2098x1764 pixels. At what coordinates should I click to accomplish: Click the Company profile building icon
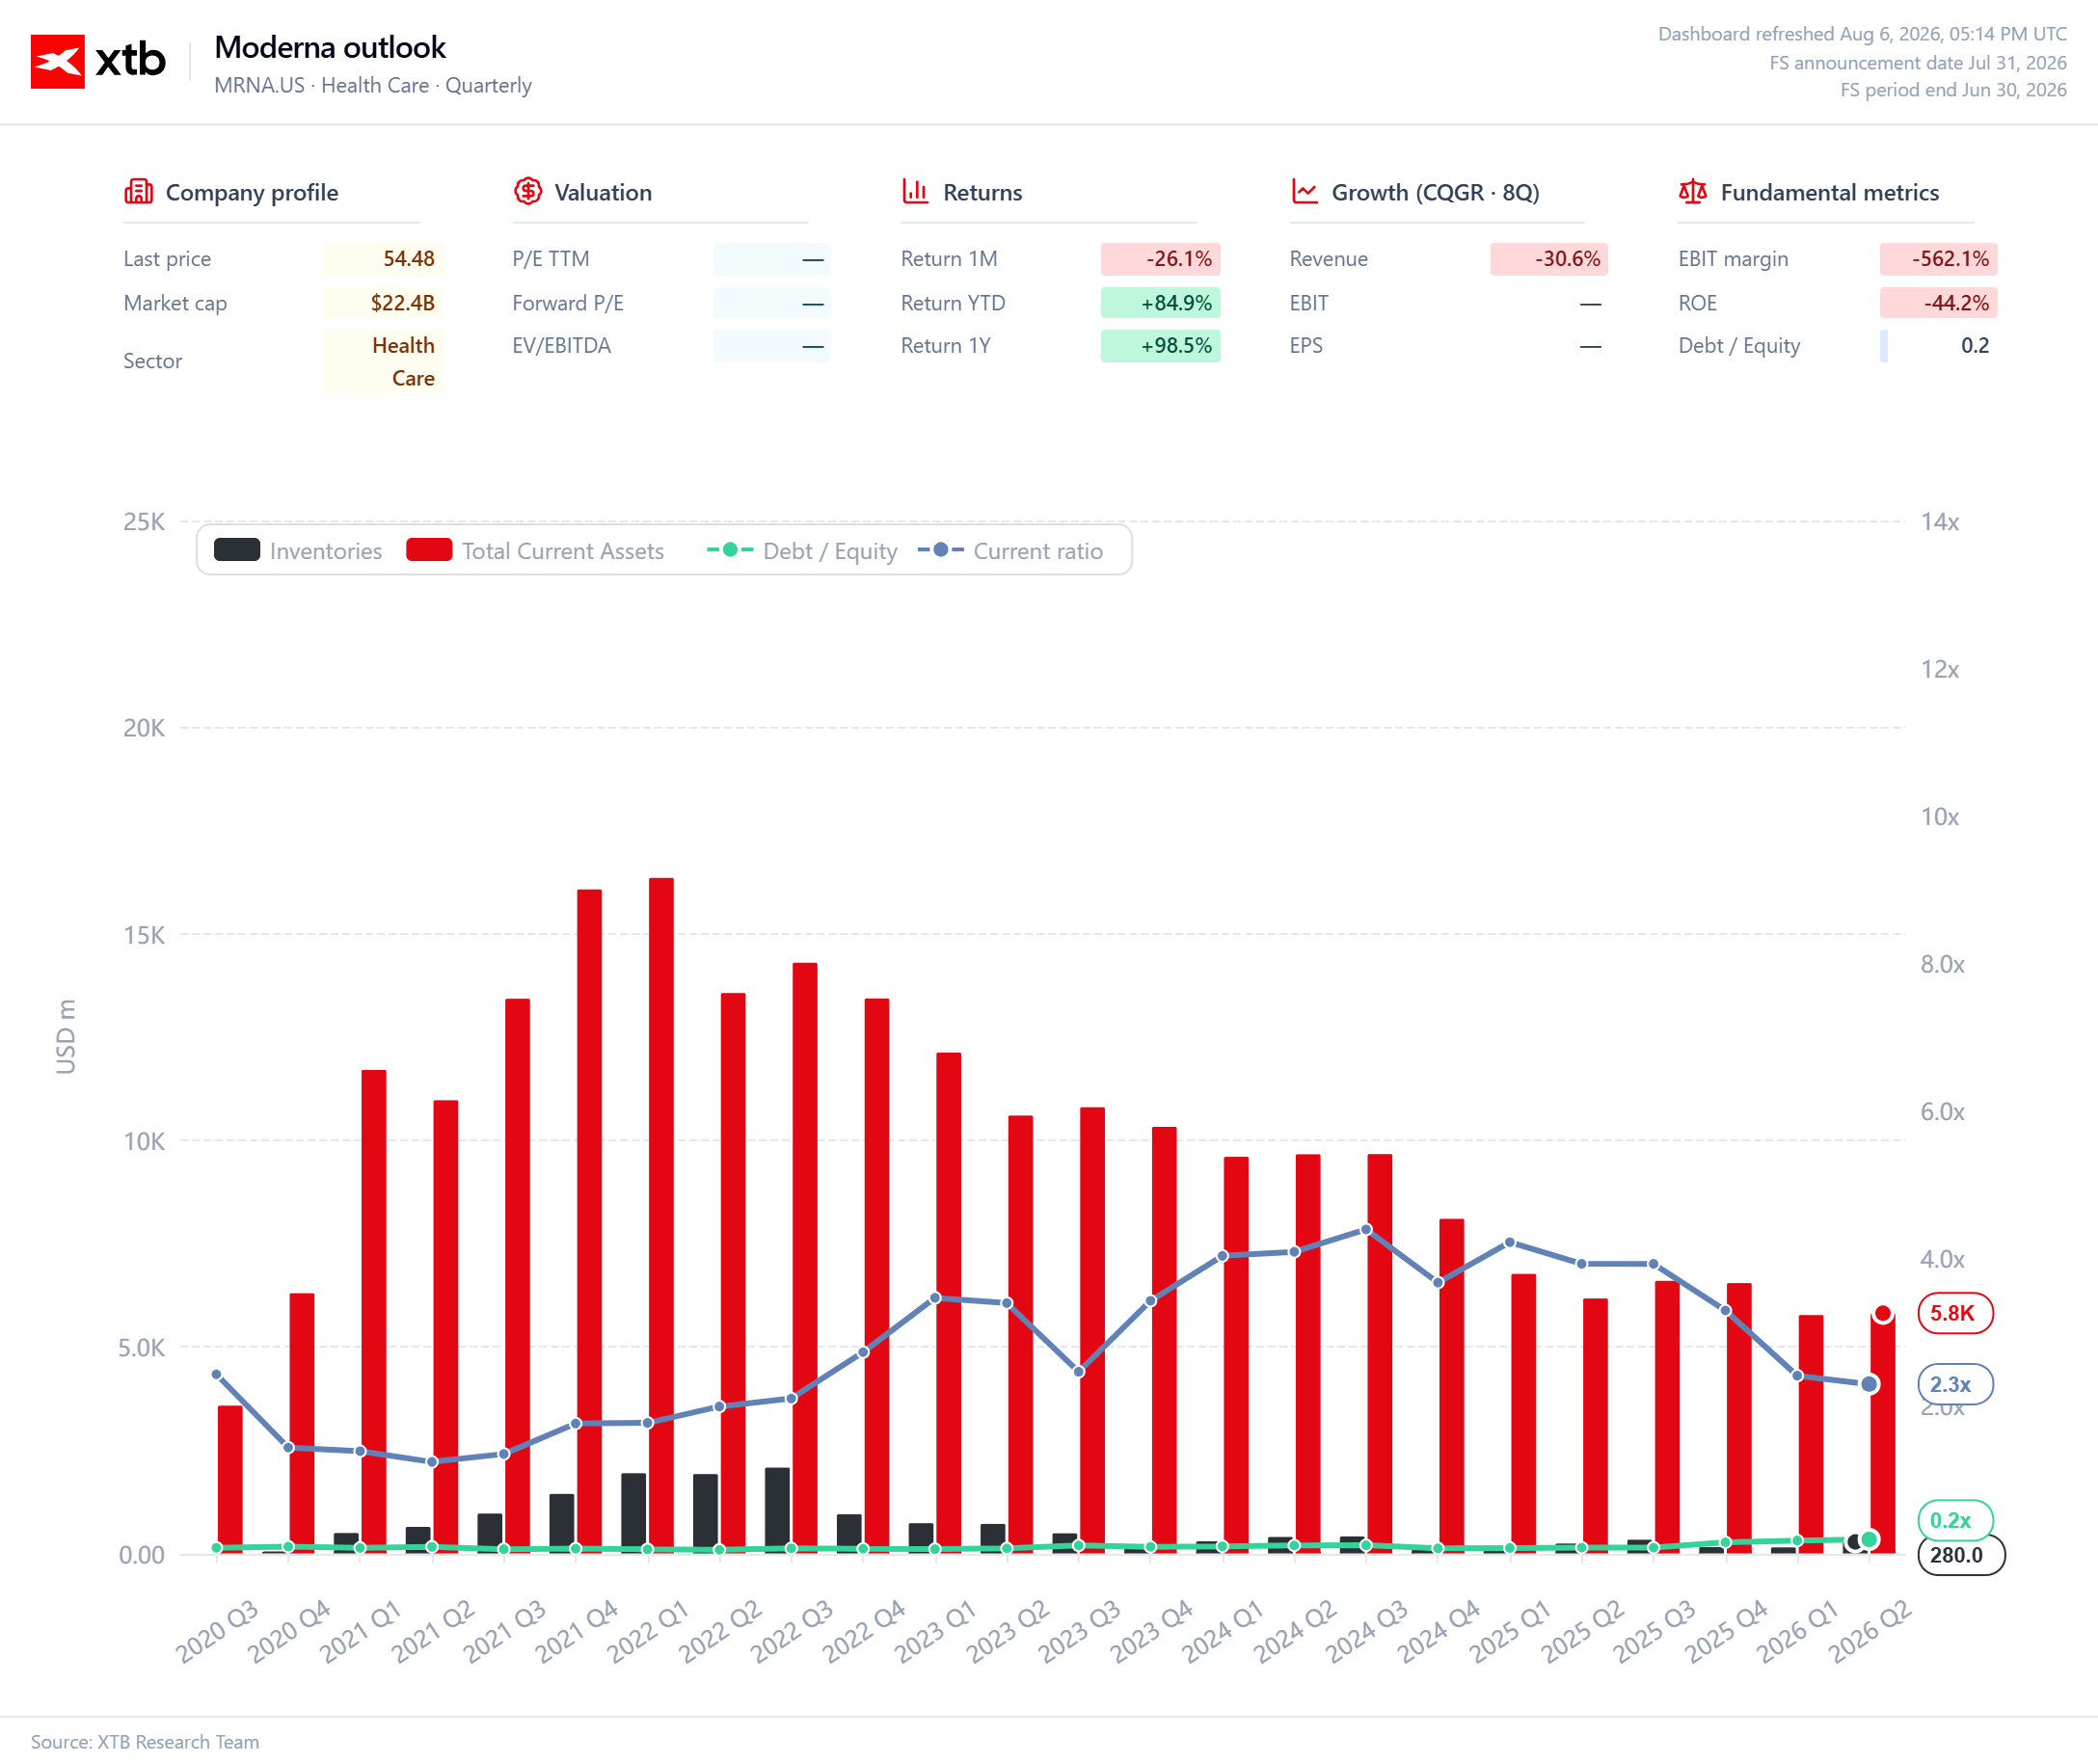(138, 191)
